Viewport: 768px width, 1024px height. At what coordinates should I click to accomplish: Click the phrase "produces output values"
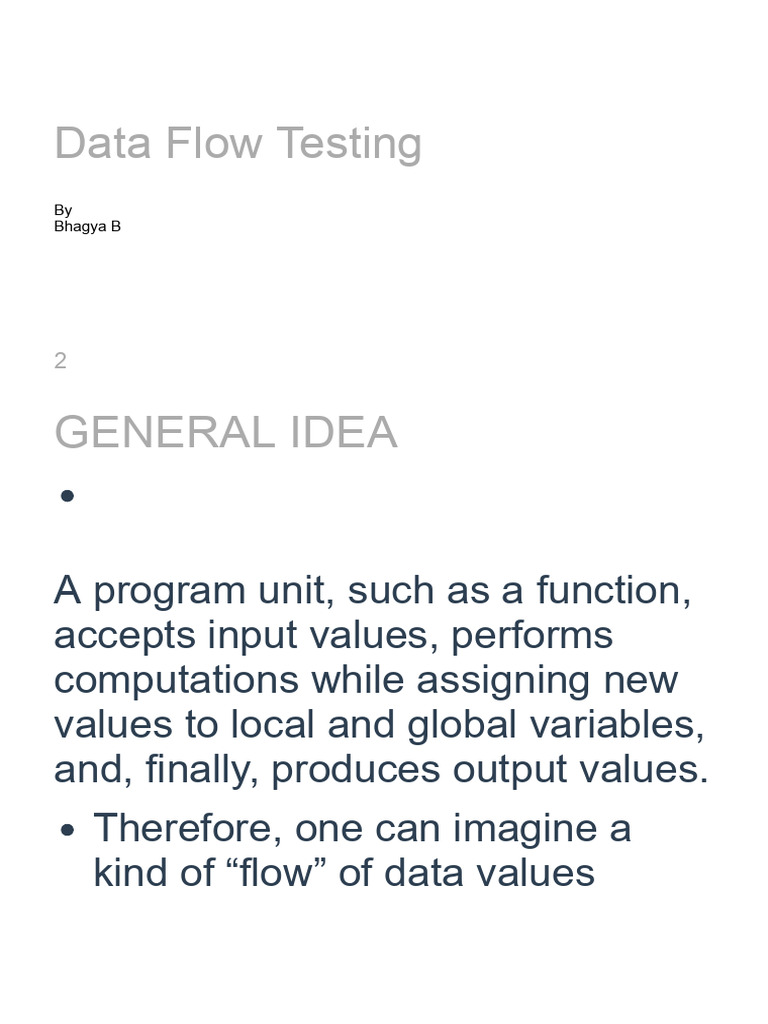(488, 770)
